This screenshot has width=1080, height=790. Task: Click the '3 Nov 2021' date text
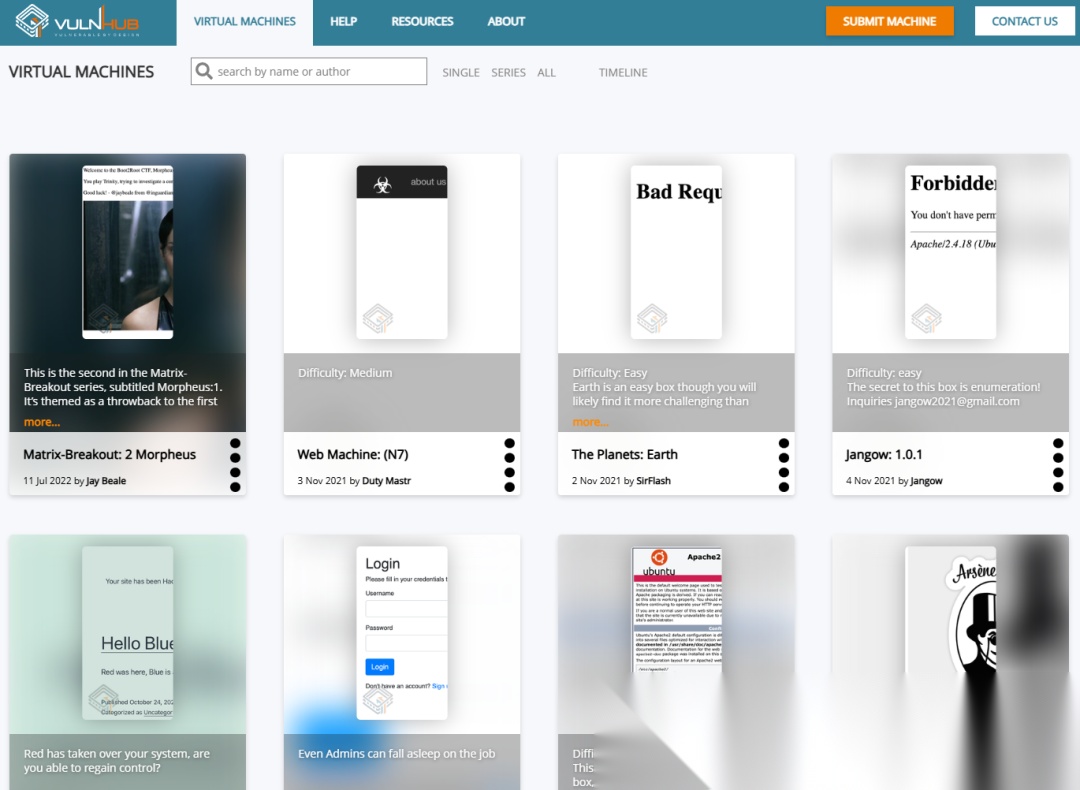coord(322,481)
